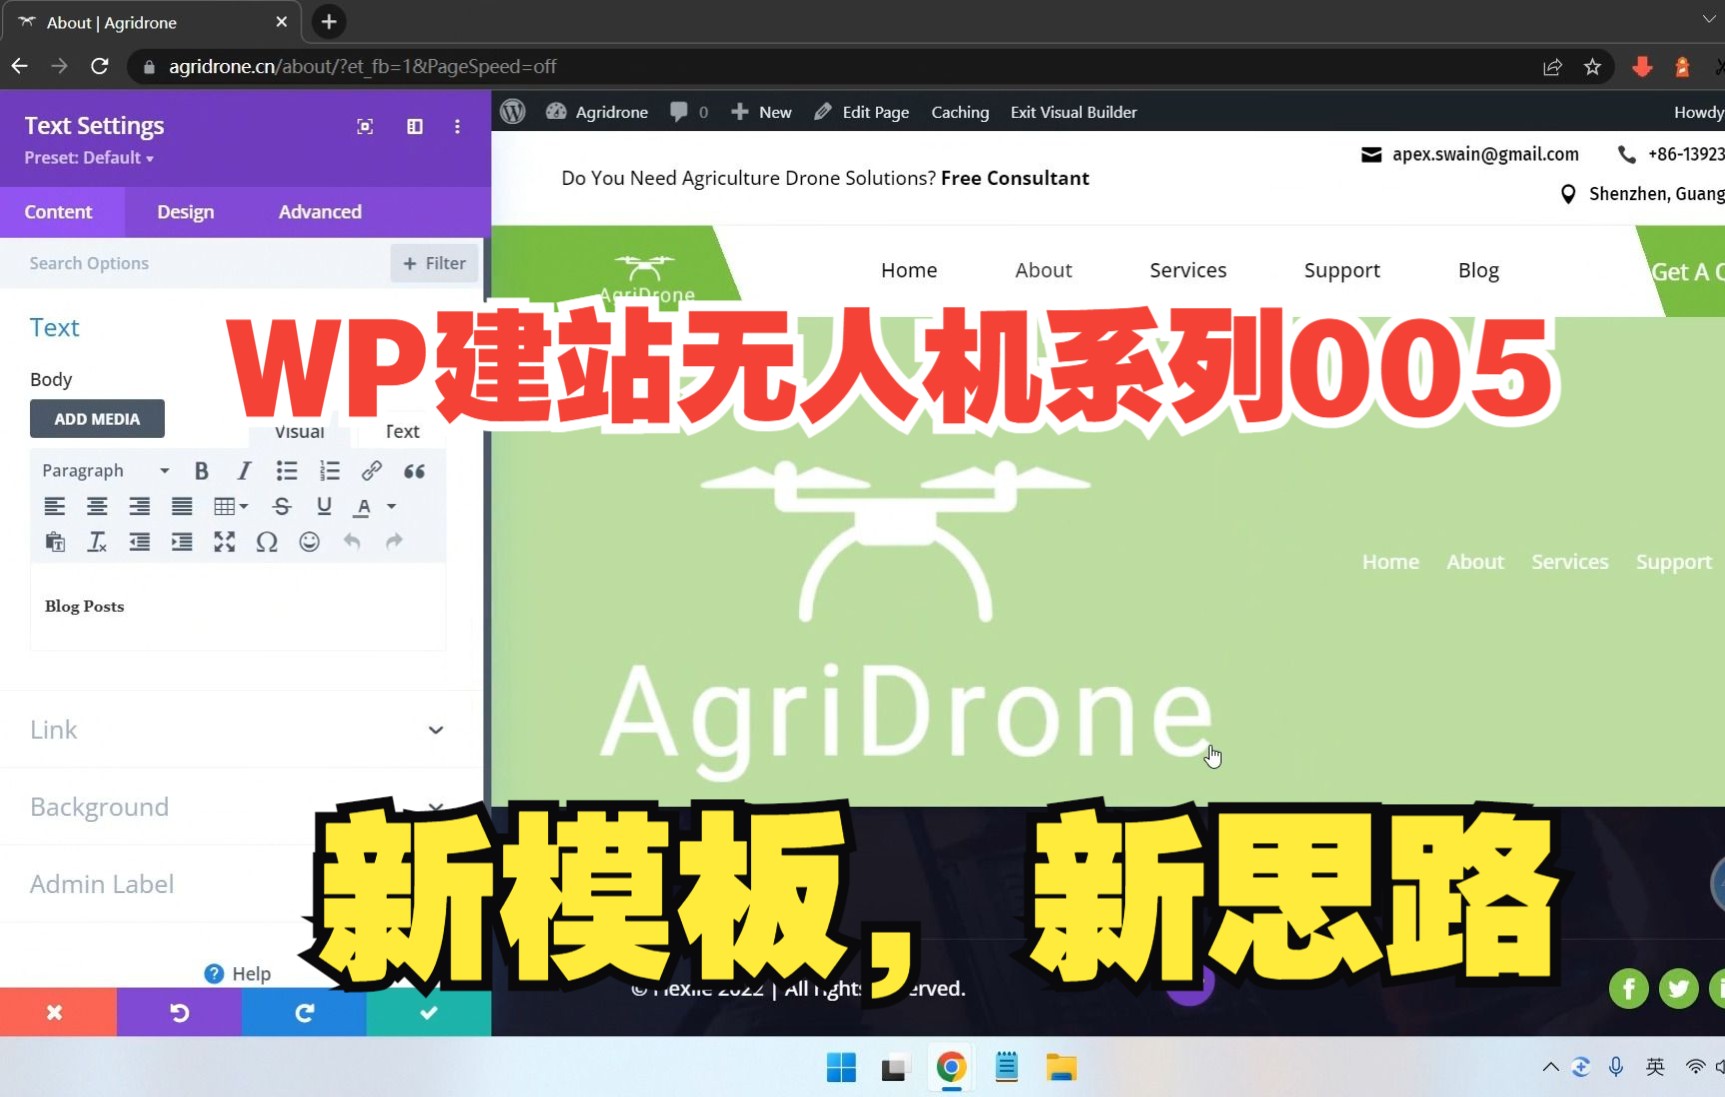The height and width of the screenshot is (1097, 1725).
Task: Toggle distraction-free fullscreen editing
Action: point(225,541)
